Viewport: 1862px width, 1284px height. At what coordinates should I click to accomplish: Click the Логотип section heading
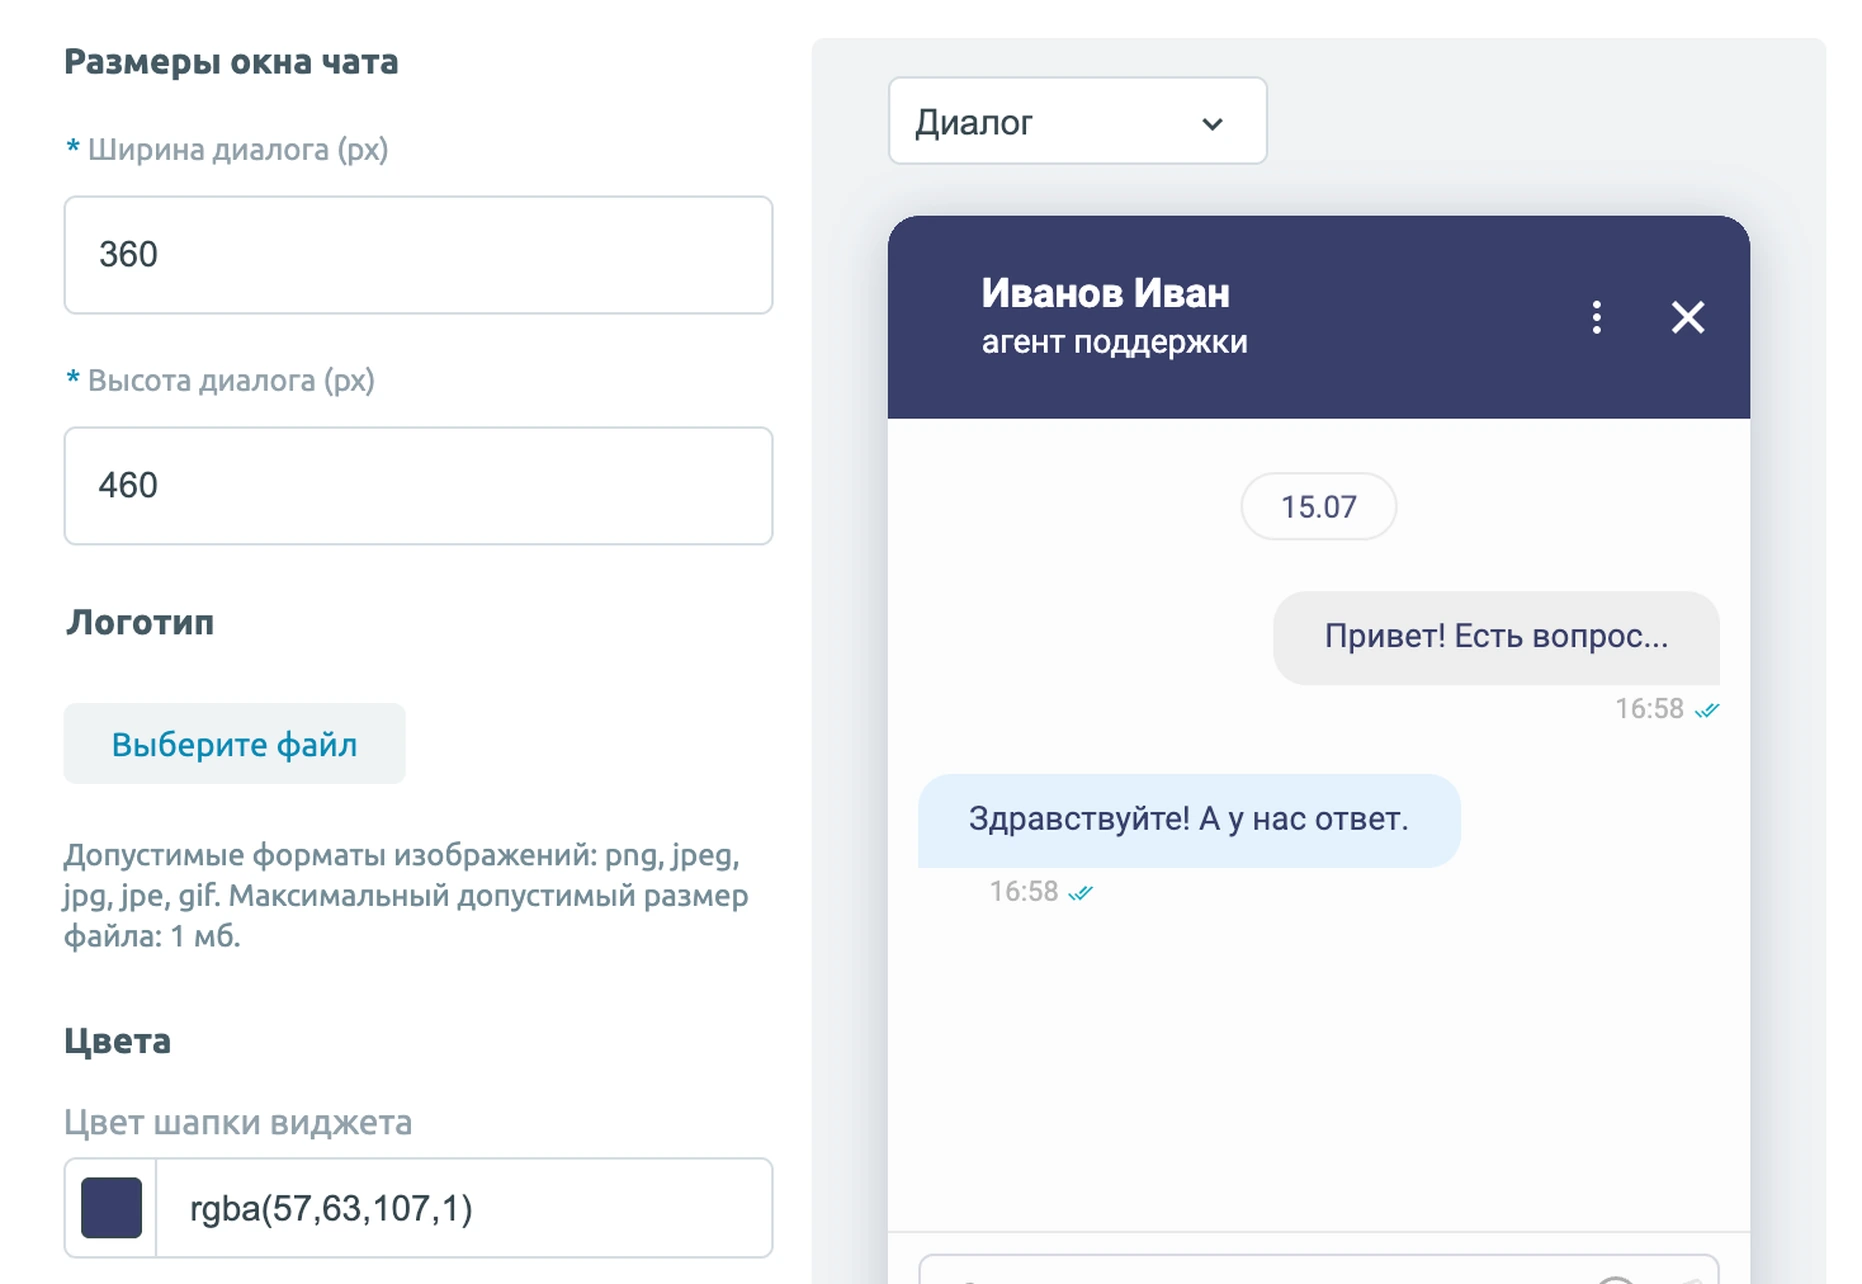point(140,622)
